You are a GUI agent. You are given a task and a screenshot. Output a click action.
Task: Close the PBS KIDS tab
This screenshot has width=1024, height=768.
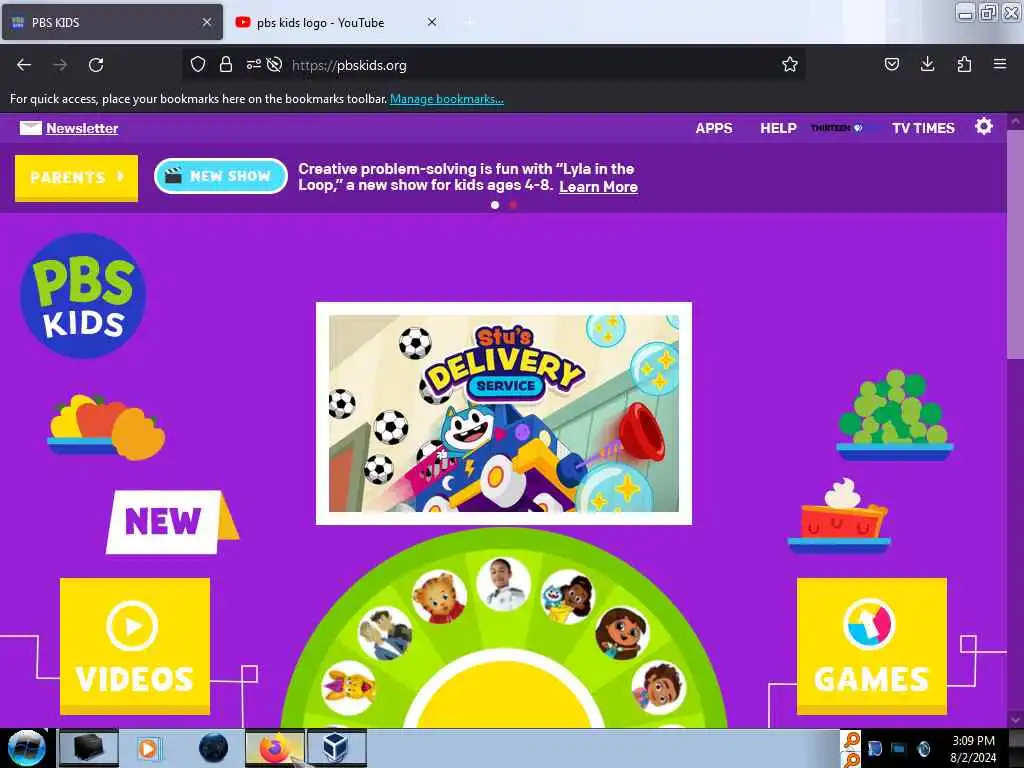pos(207,22)
